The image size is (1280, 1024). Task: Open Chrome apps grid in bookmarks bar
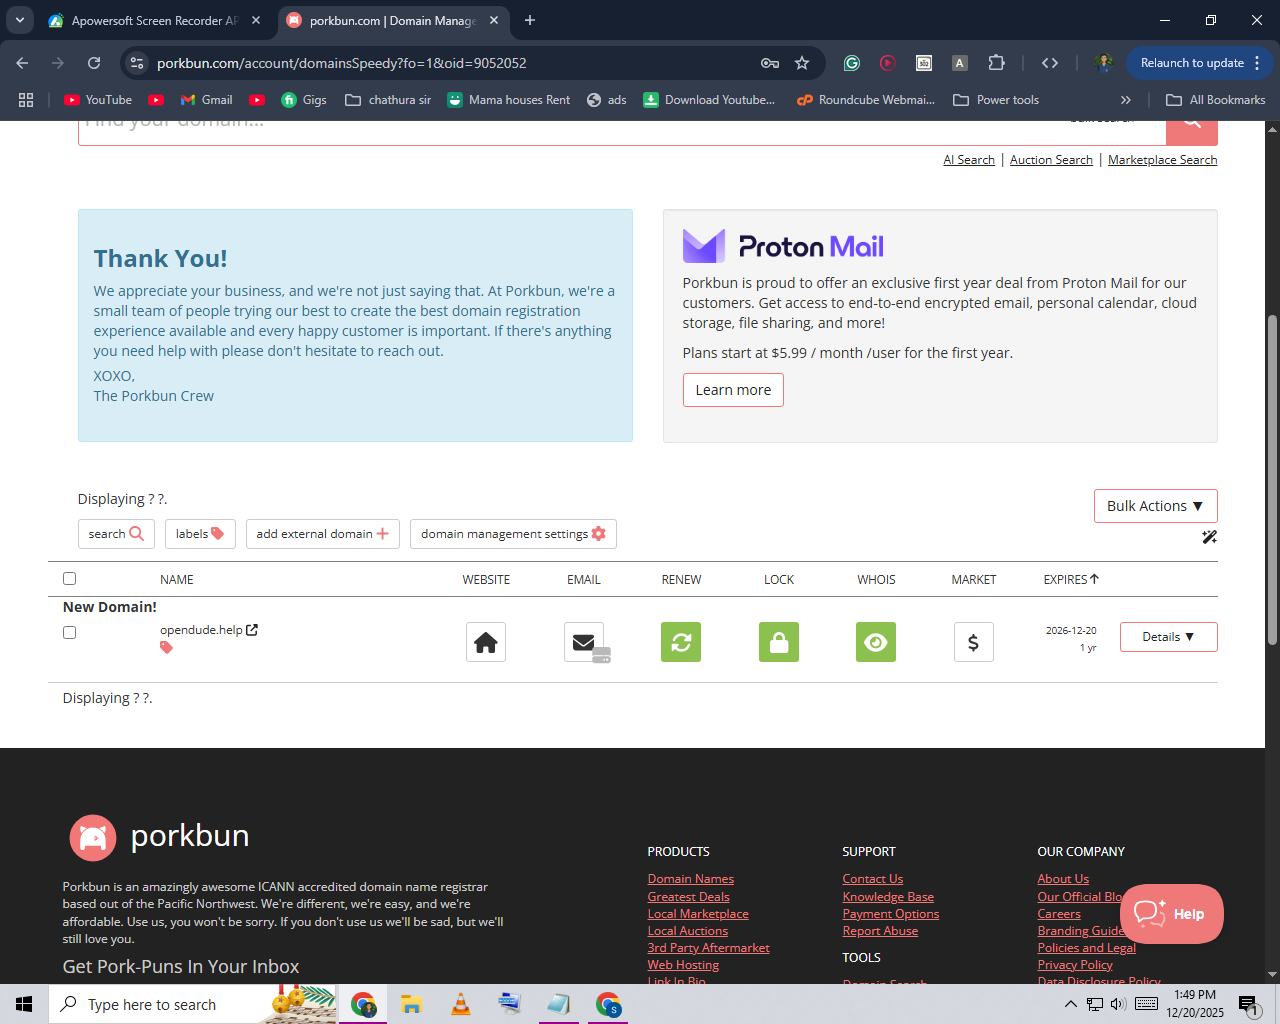click(26, 100)
